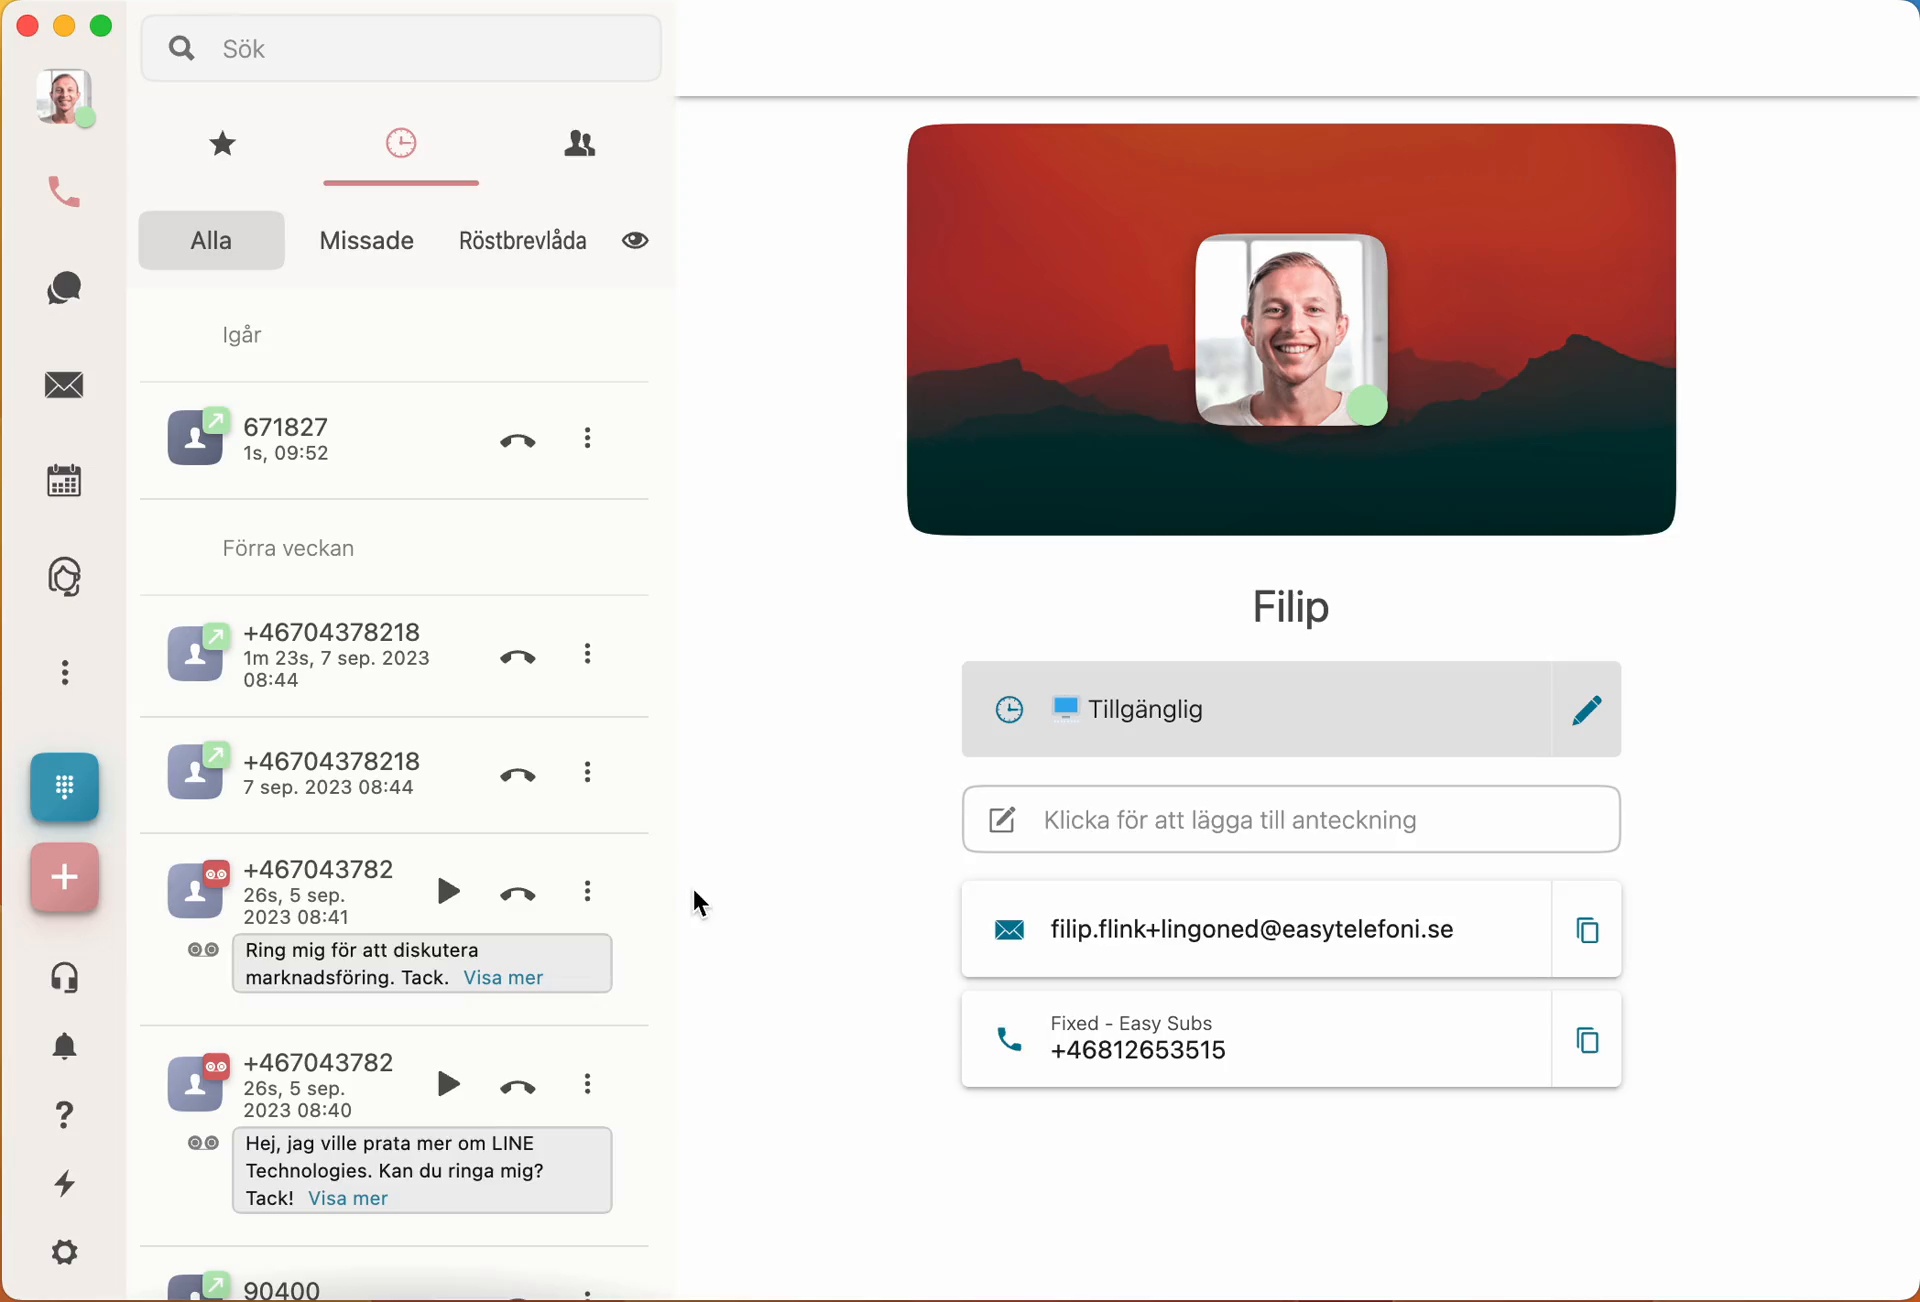Open settings gear icon

click(65, 1253)
